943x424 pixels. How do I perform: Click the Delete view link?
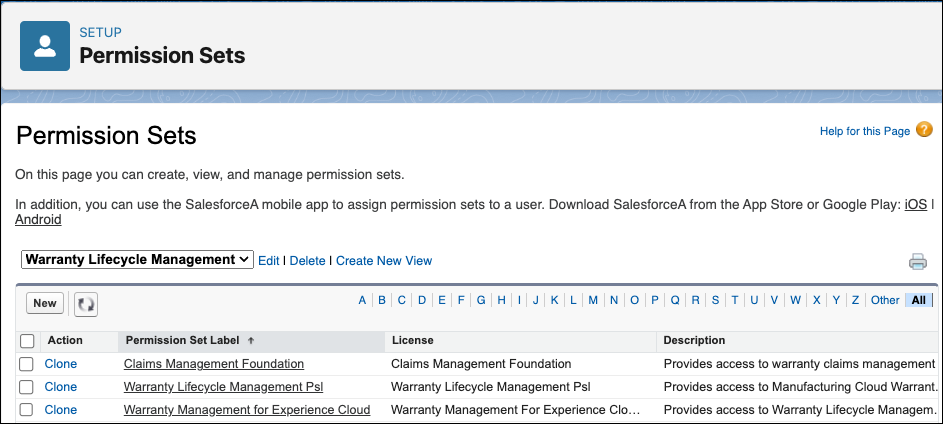click(307, 261)
